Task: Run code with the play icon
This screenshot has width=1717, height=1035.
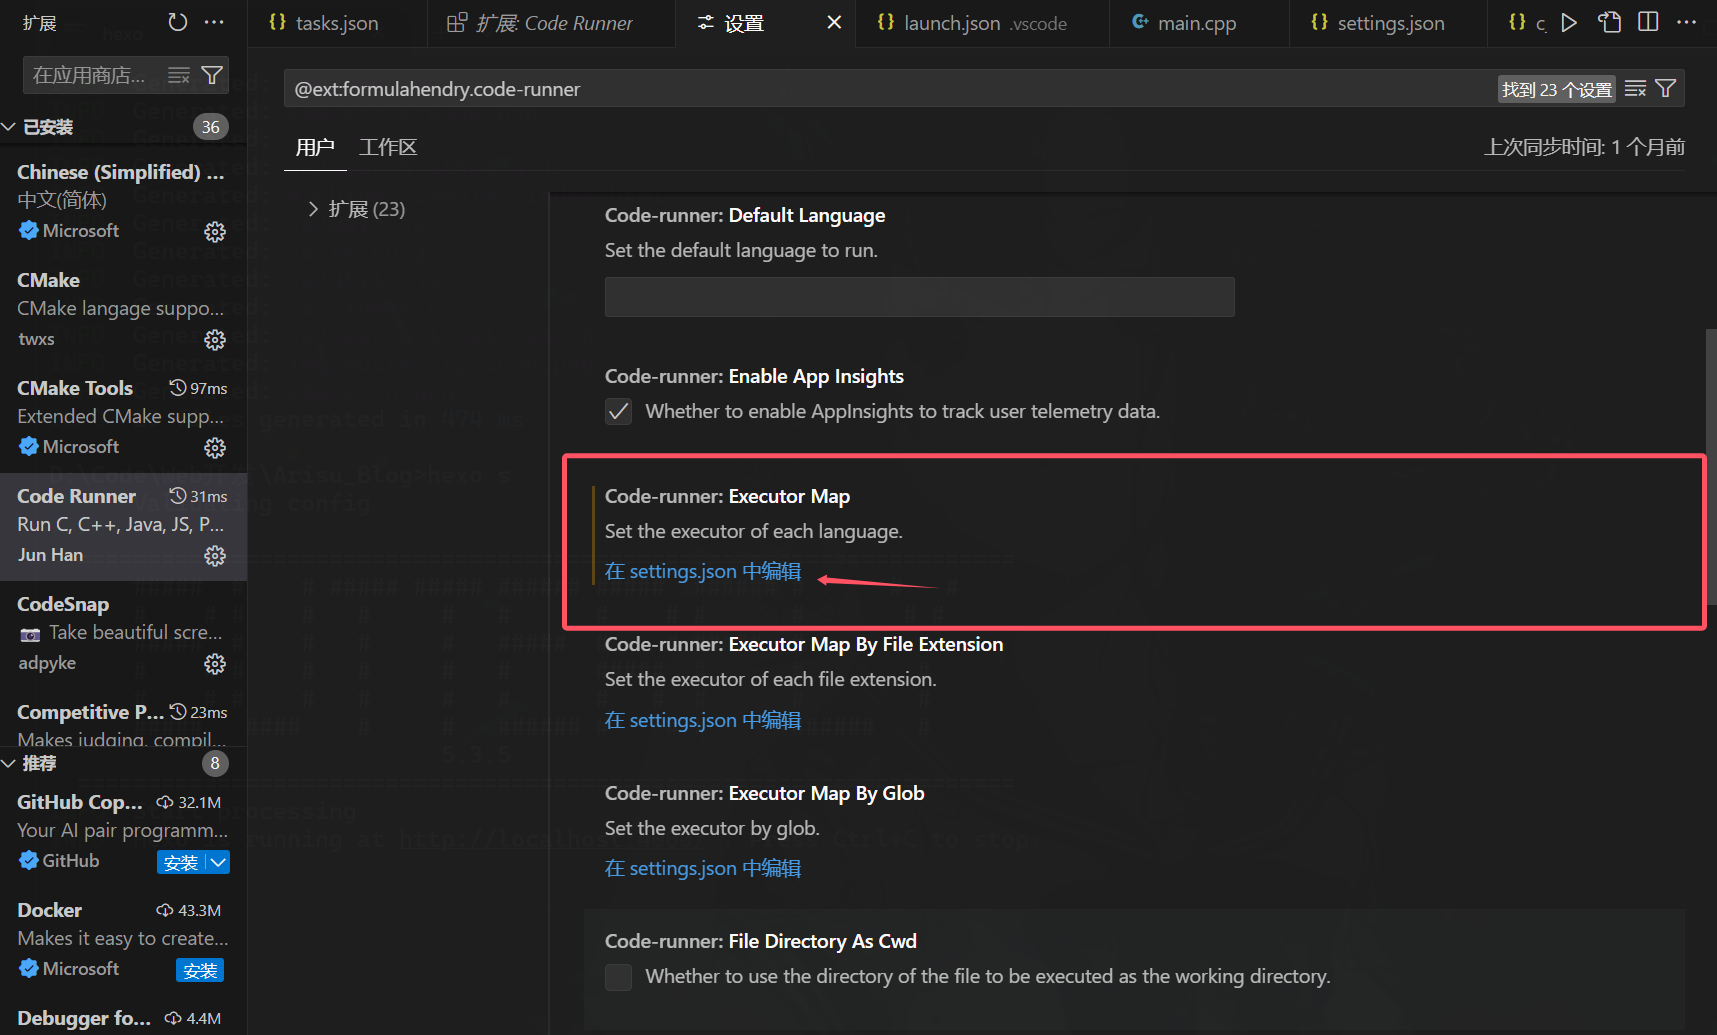Action: click(x=1569, y=22)
